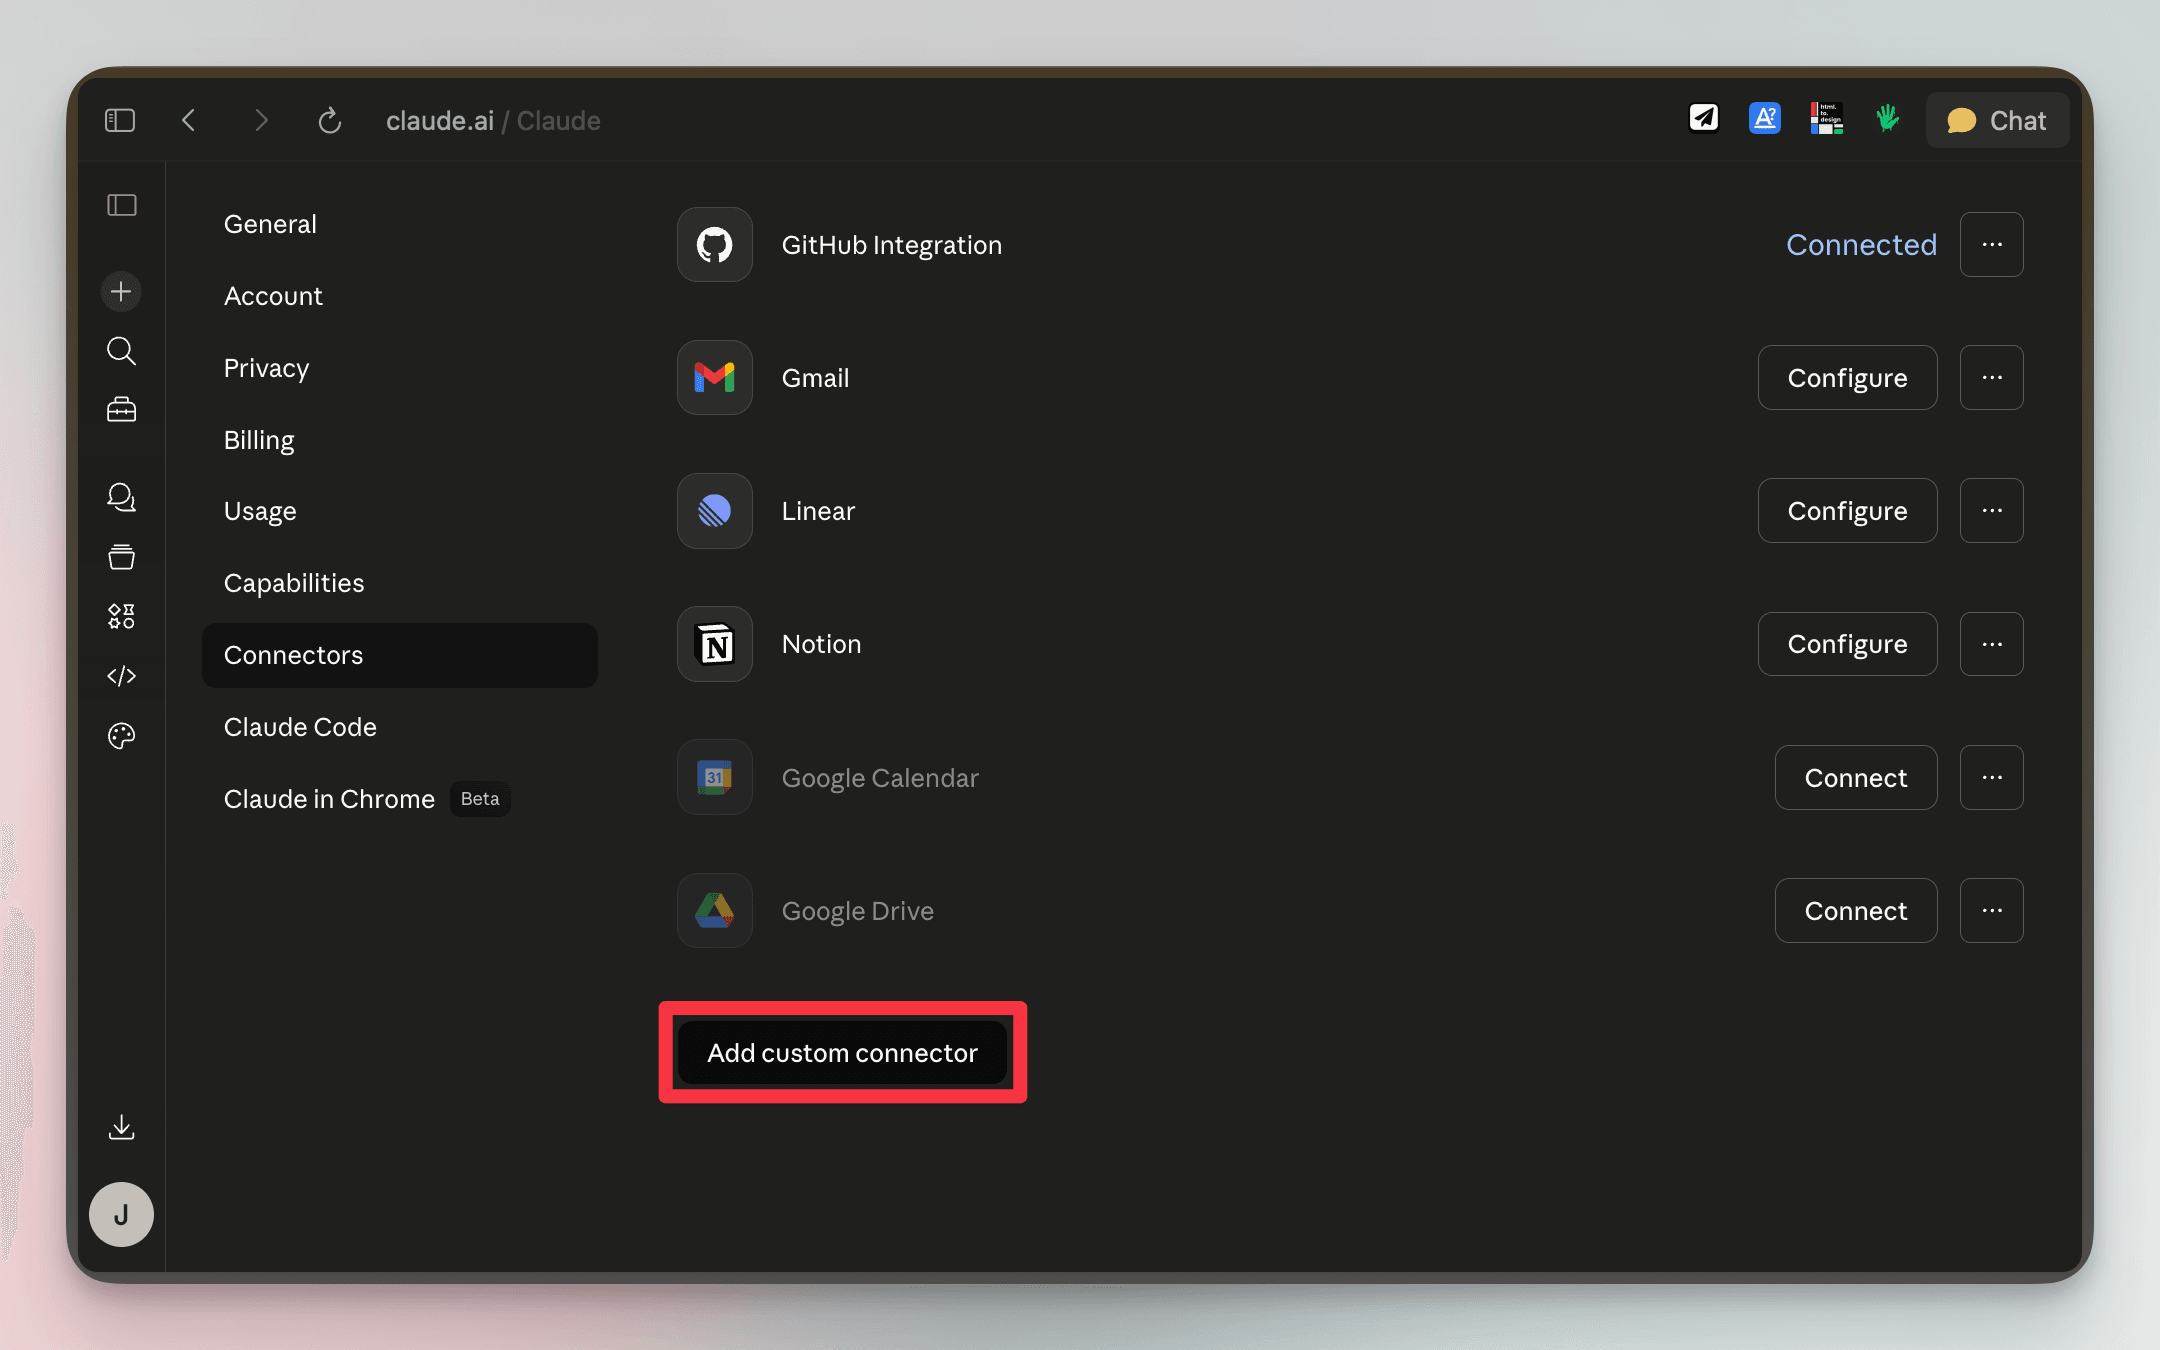Open the blue translate extension icon
Viewport: 2160px width, 1350px height.
tap(1765, 118)
